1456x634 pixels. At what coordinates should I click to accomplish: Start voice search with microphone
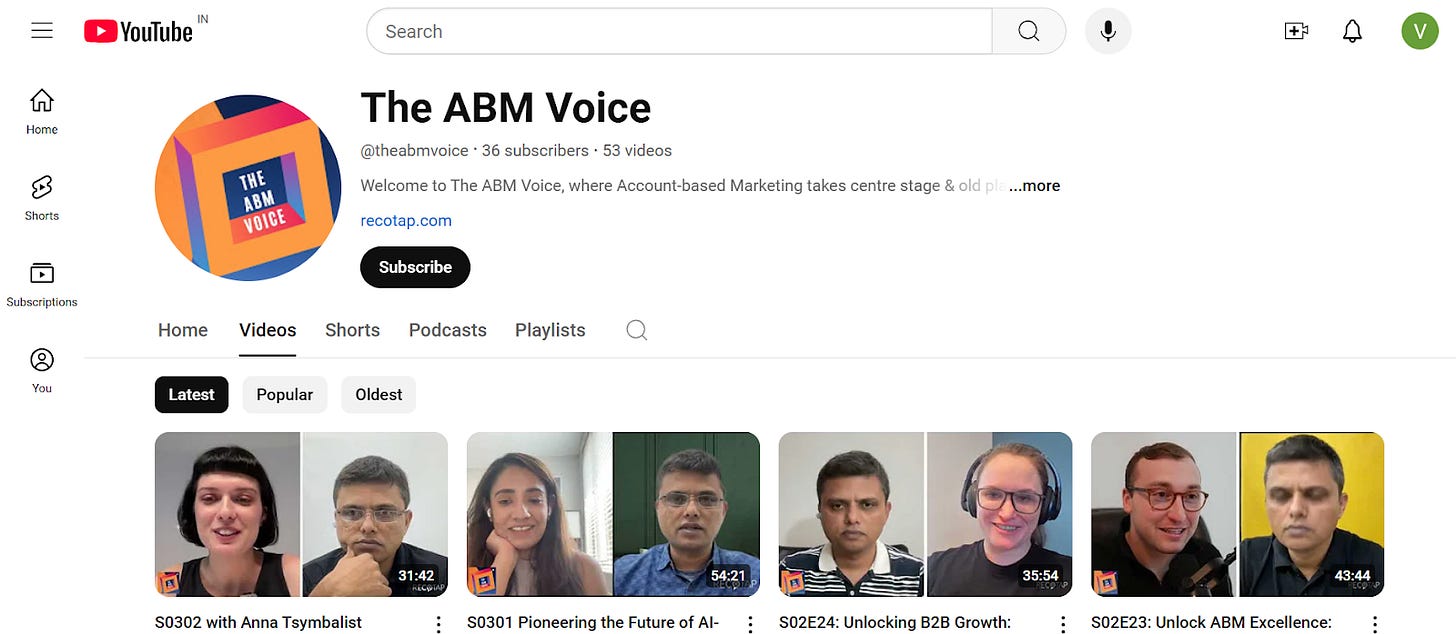(x=1107, y=32)
